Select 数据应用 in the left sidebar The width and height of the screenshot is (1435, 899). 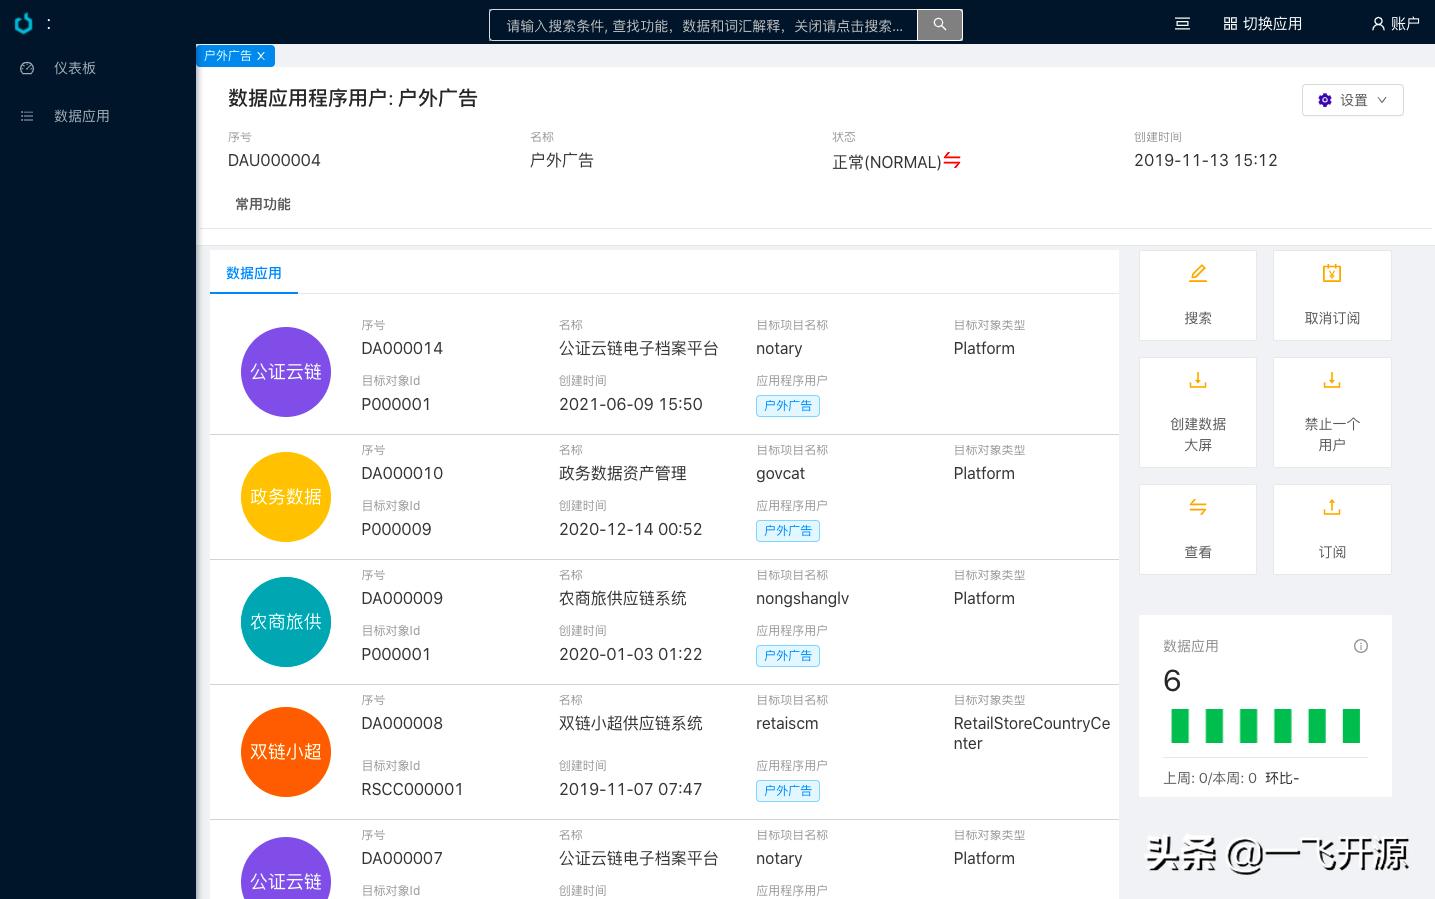[x=82, y=116]
